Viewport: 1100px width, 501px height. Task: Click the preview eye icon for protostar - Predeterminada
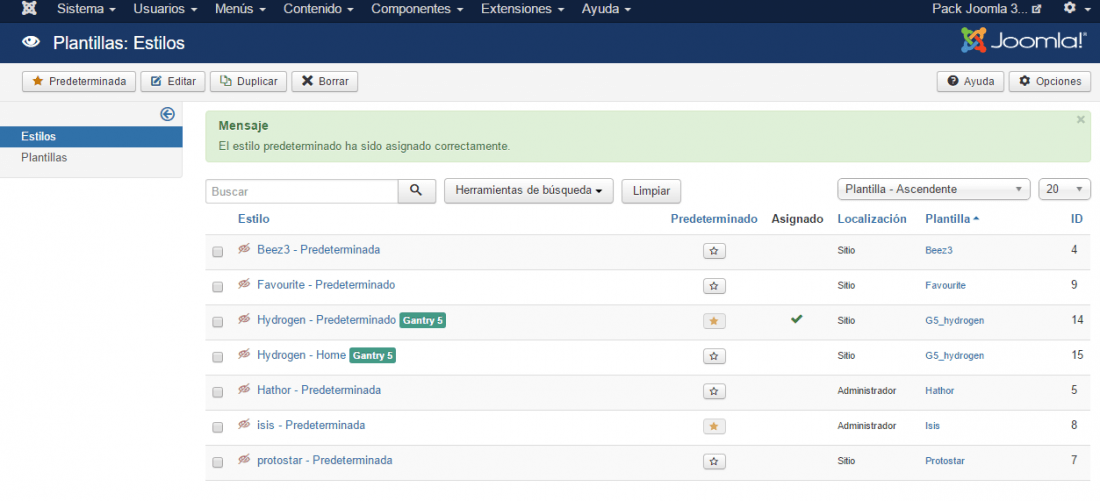pos(244,460)
